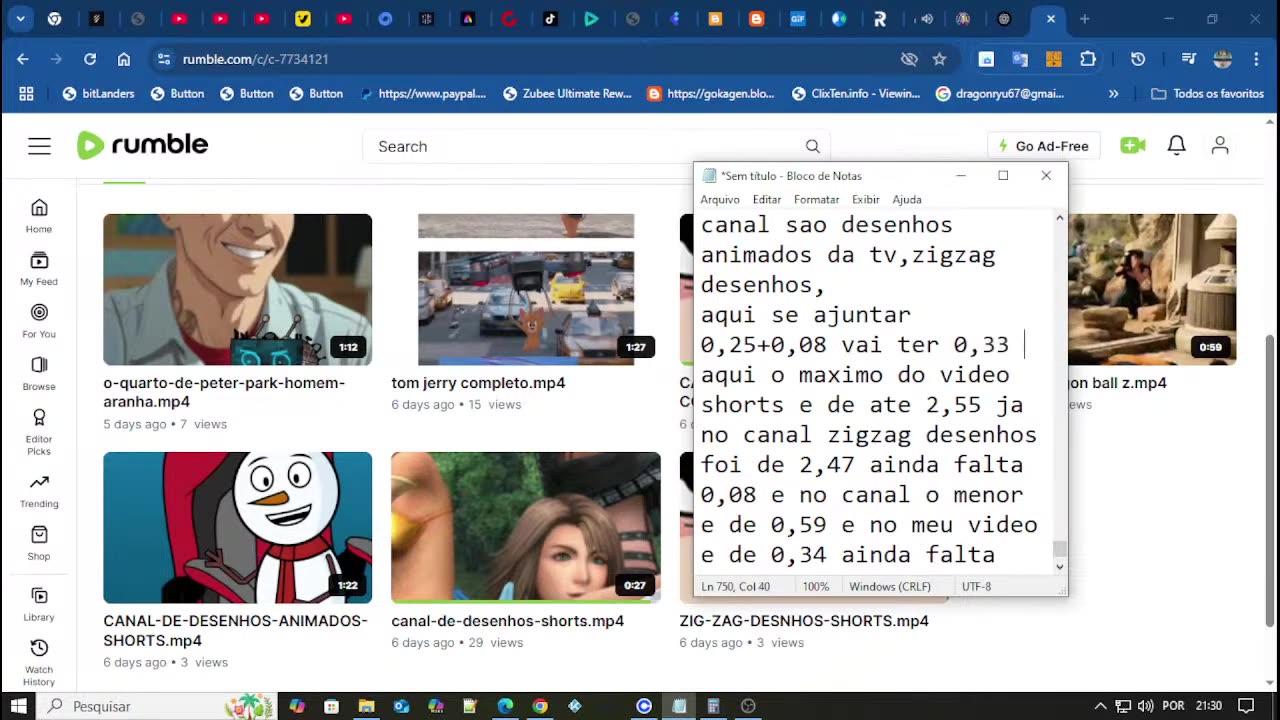Click Notepad scrollbar down arrow
The image size is (1280, 720).
tap(1060, 567)
